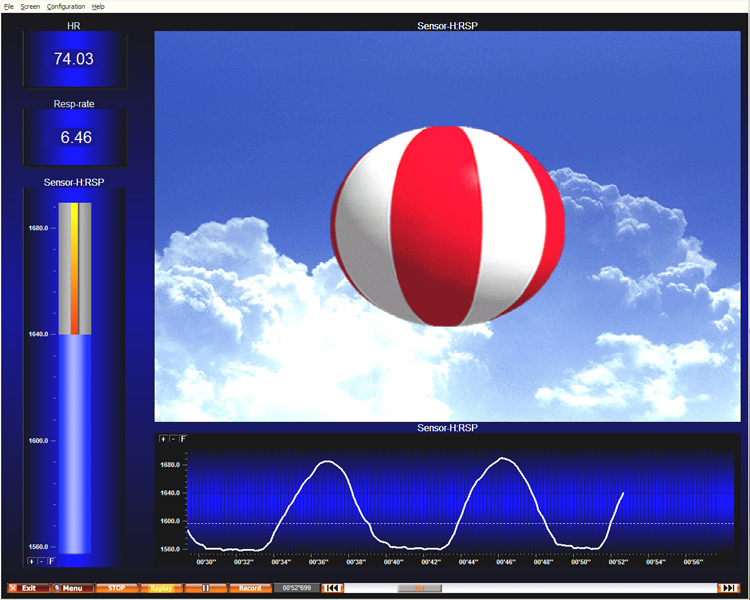Image resolution: width=750 pixels, height=600 pixels.
Task: Open the File menu
Action: tap(9, 6)
